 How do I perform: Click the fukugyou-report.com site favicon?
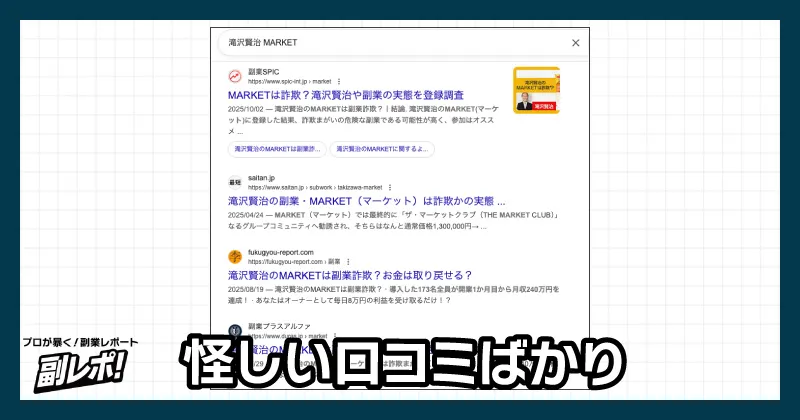[235, 257]
